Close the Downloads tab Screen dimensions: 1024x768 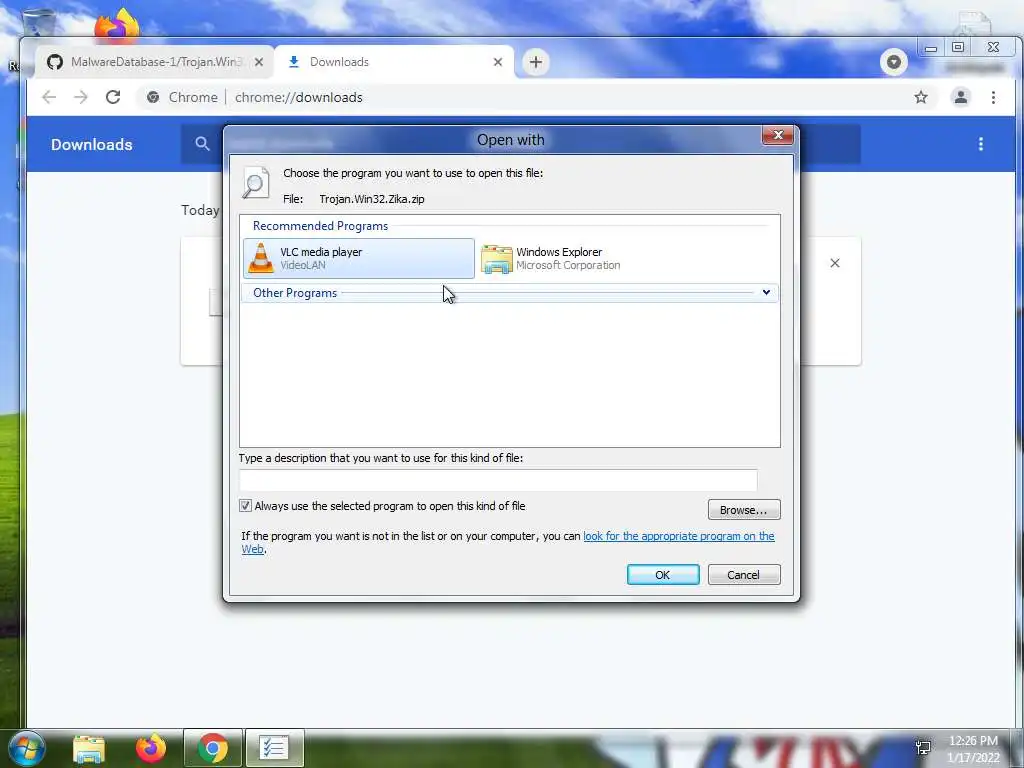point(498,62)
